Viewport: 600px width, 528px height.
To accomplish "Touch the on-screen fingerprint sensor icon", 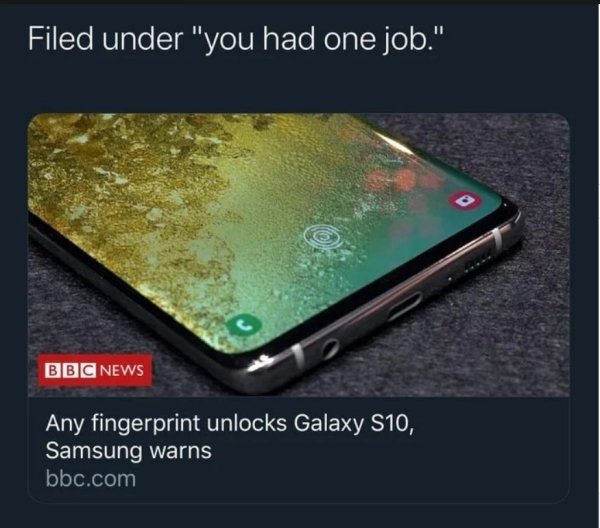I will (x=323, y=235).
